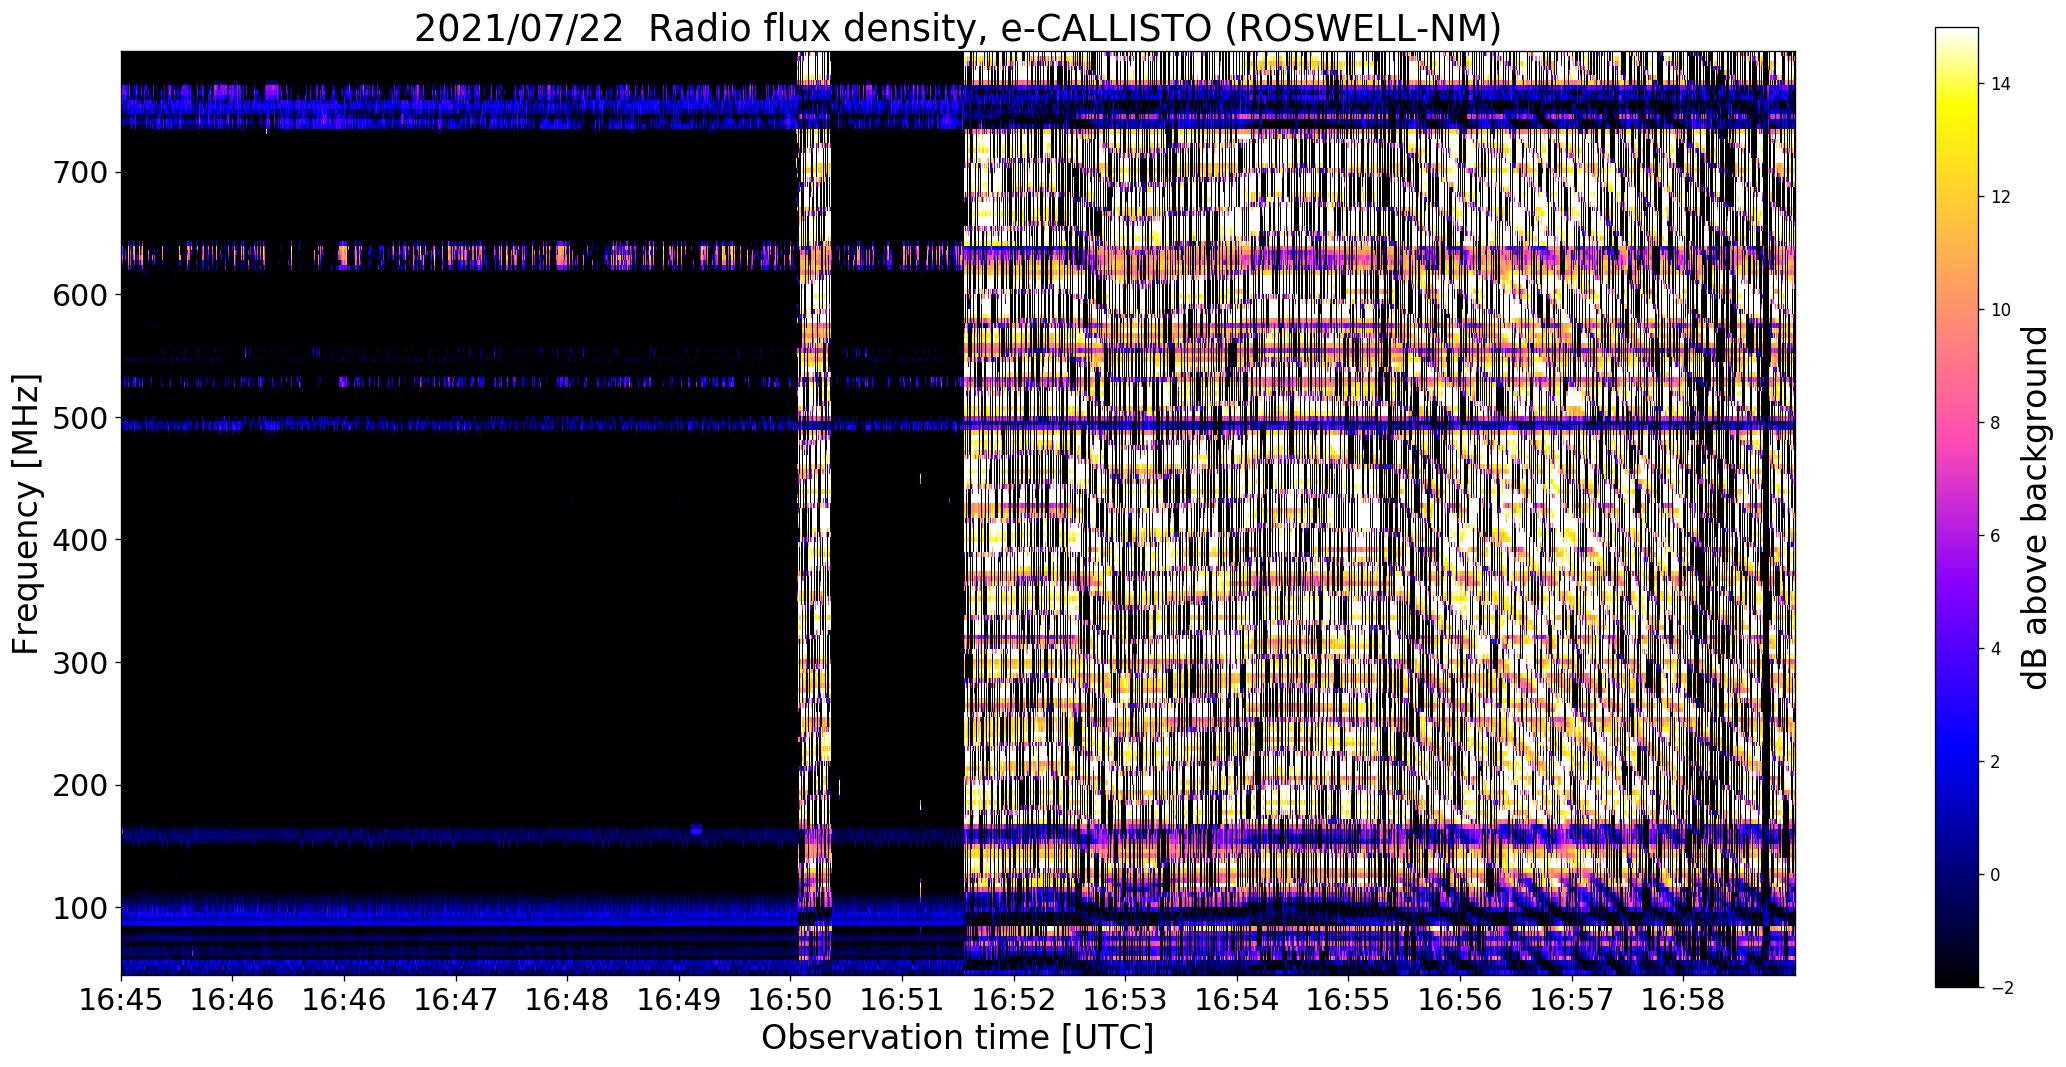Click the 'dB above background' colorbar label
Screen dimensions: 2066x1067
2035,507
